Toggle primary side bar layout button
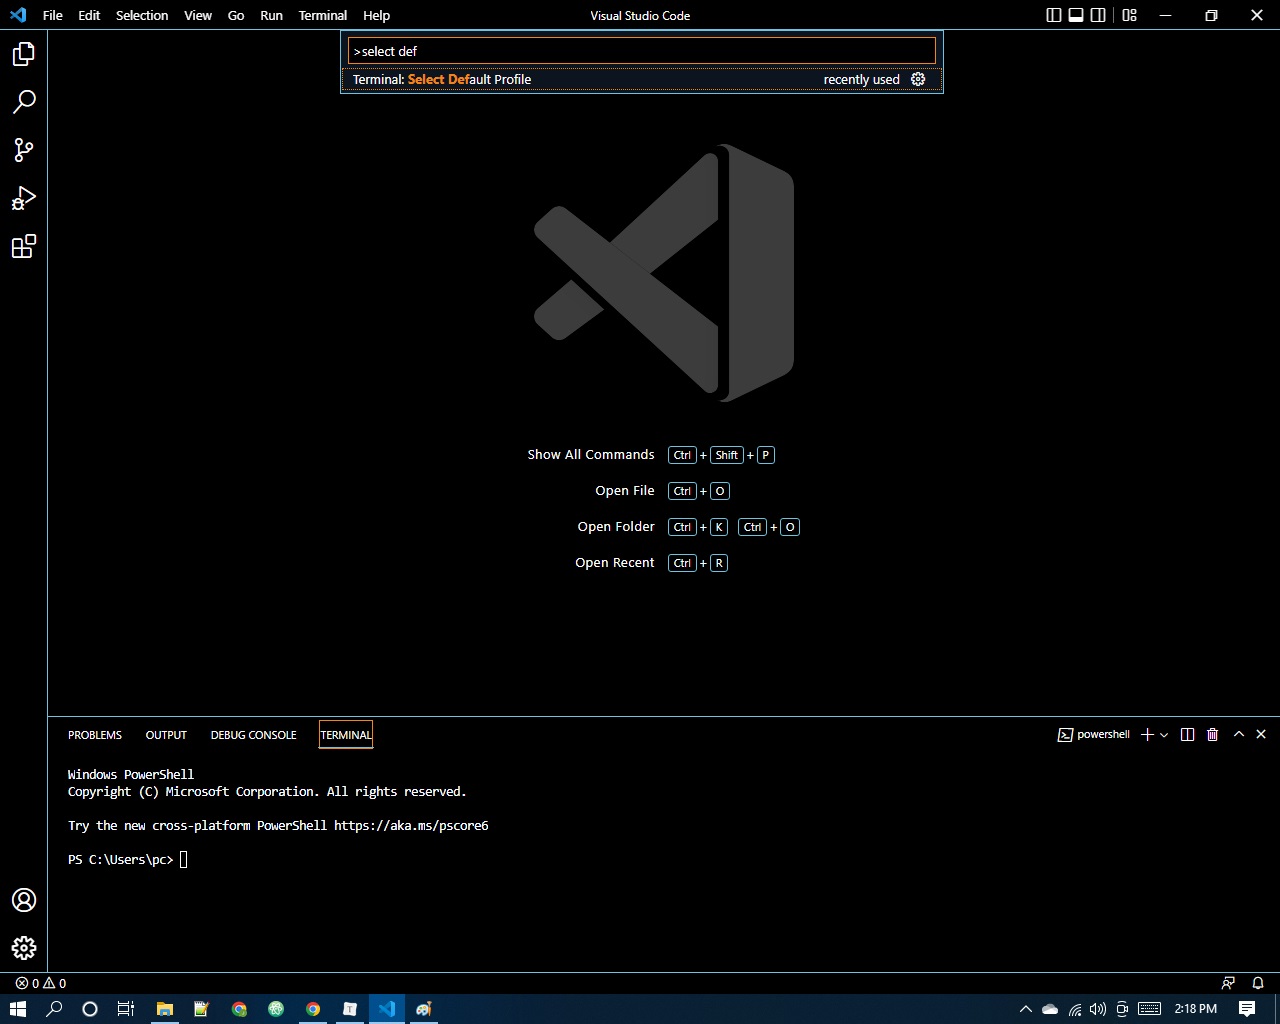This screenshot has width=1280, height=1024. click(1054, 15)
